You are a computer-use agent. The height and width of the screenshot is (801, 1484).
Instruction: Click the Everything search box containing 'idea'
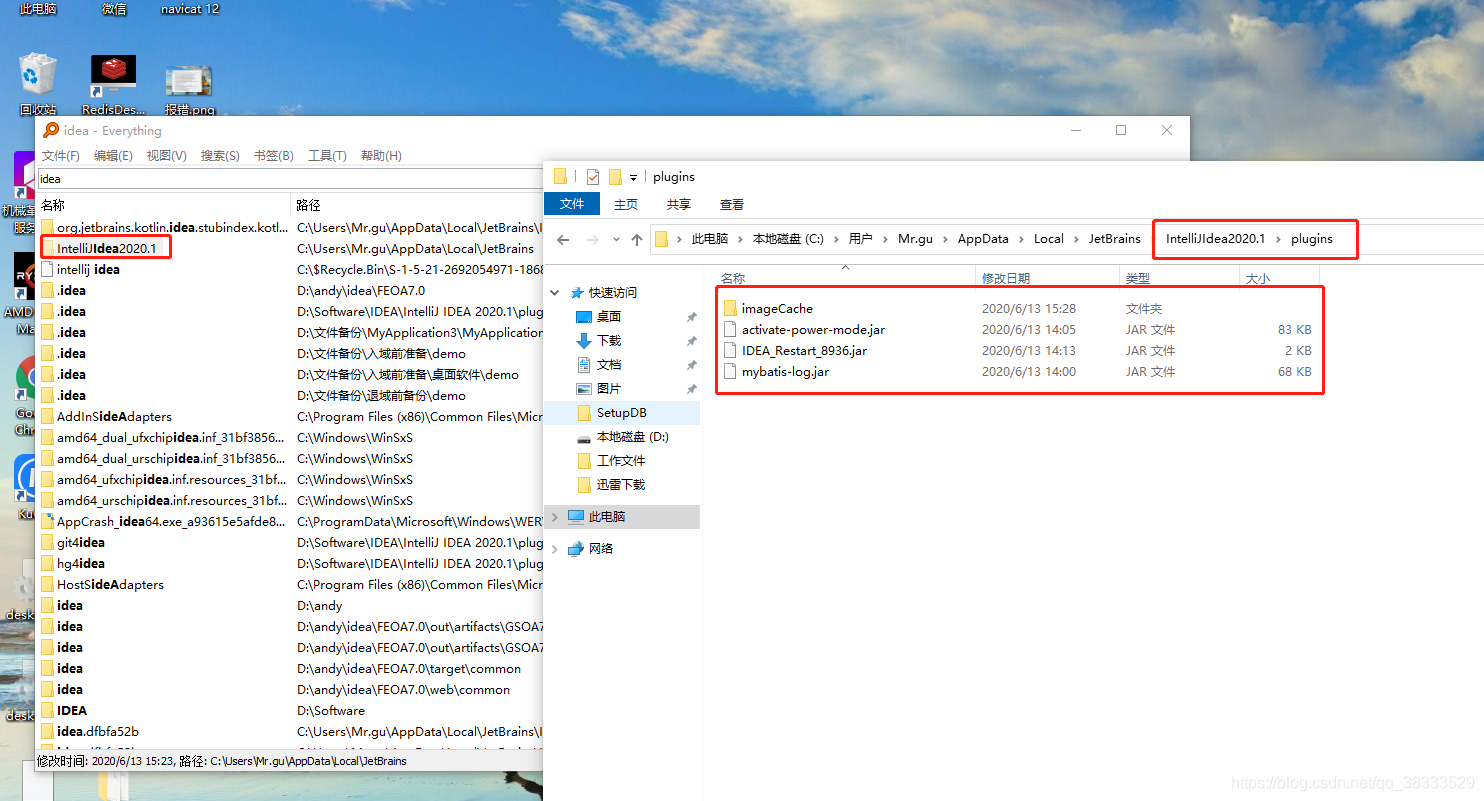pos(290,179)
